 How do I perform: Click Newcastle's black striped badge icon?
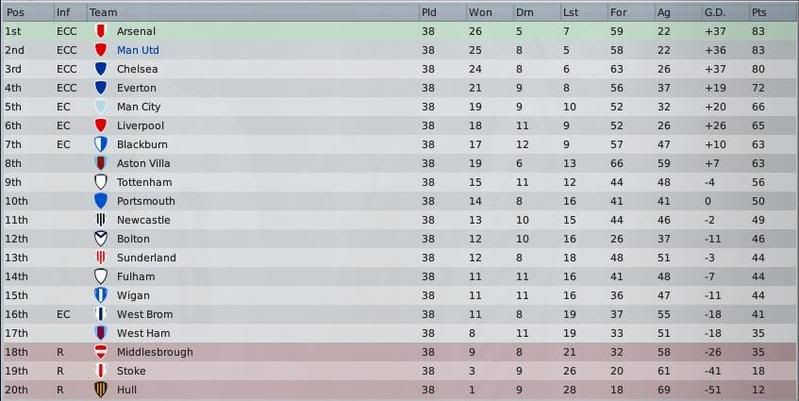click(101, 220)
